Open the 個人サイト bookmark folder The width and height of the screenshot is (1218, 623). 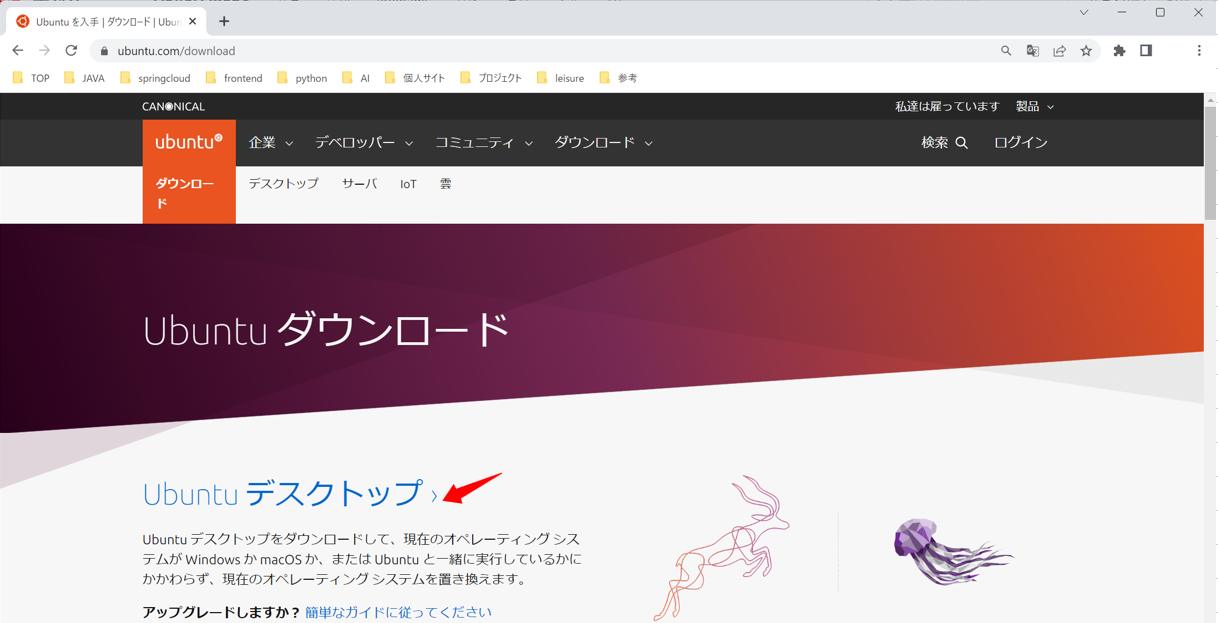tap(415, 78)
